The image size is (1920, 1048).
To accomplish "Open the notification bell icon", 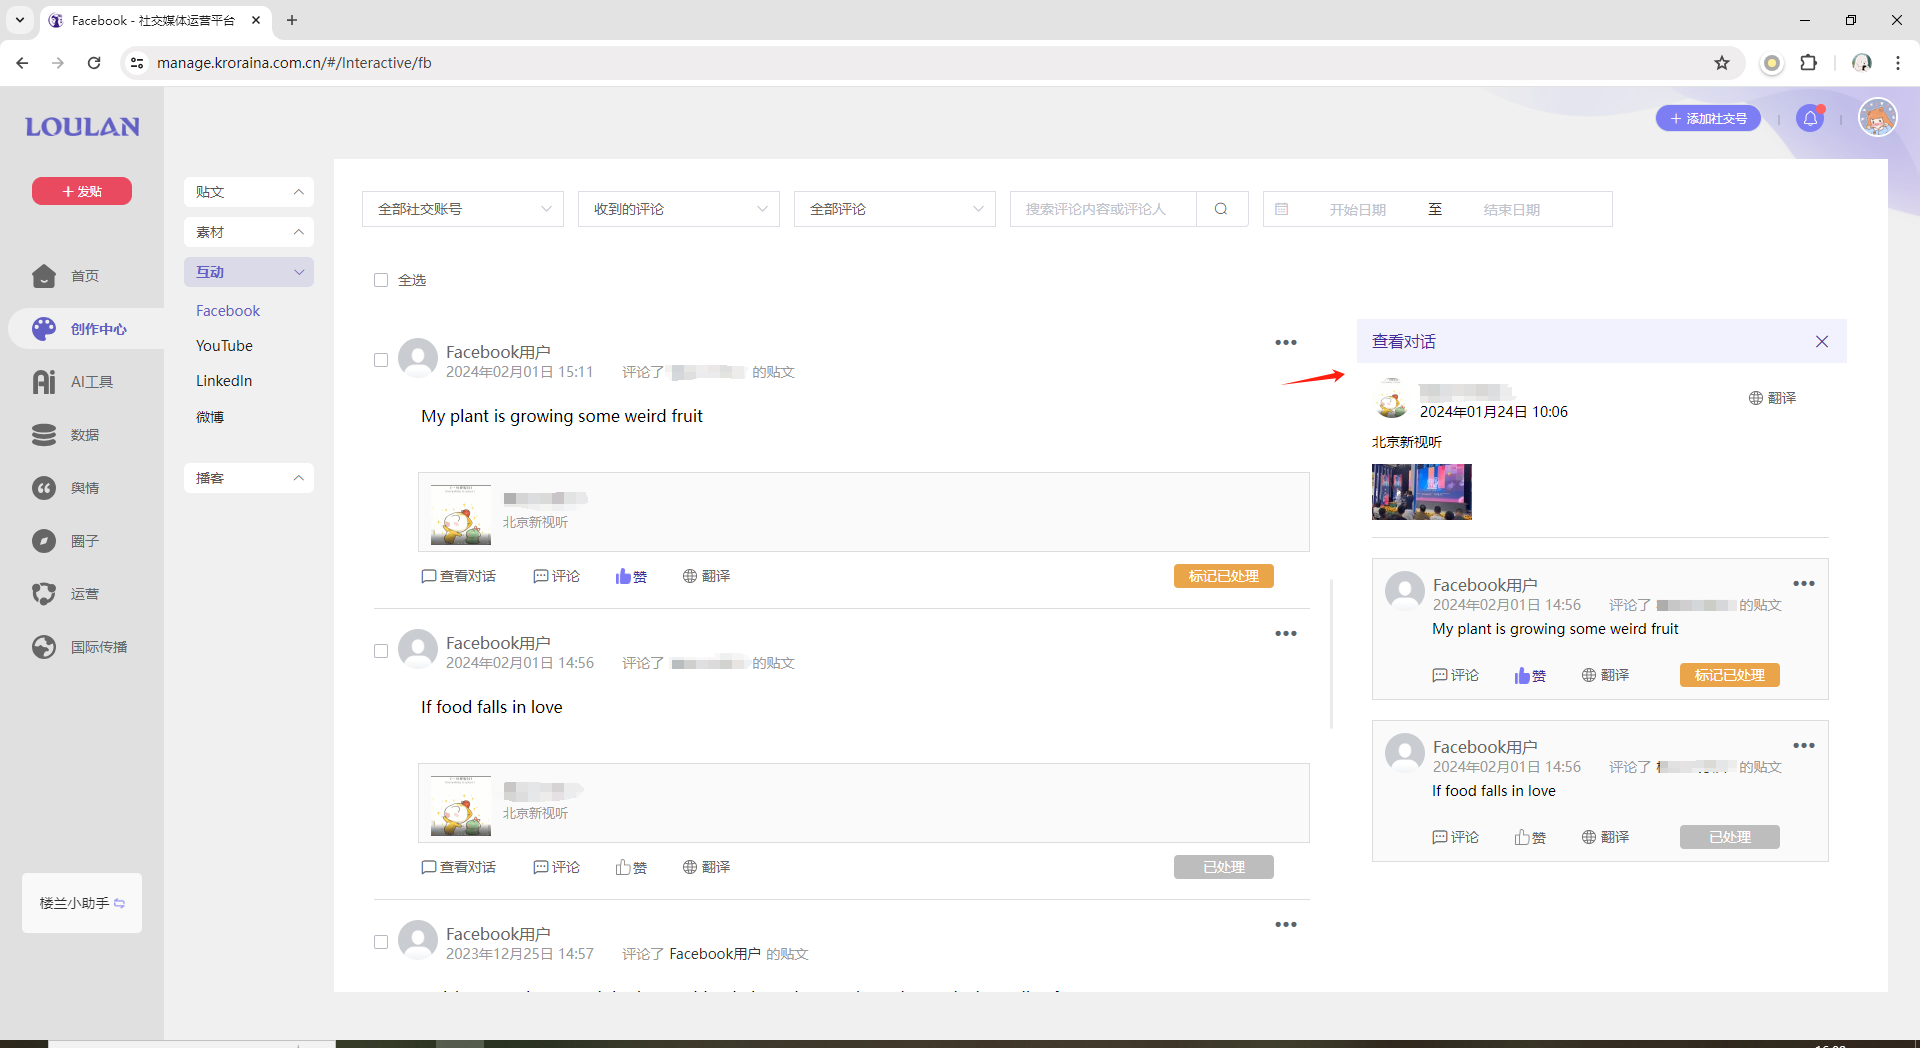I will (1810, 119).
